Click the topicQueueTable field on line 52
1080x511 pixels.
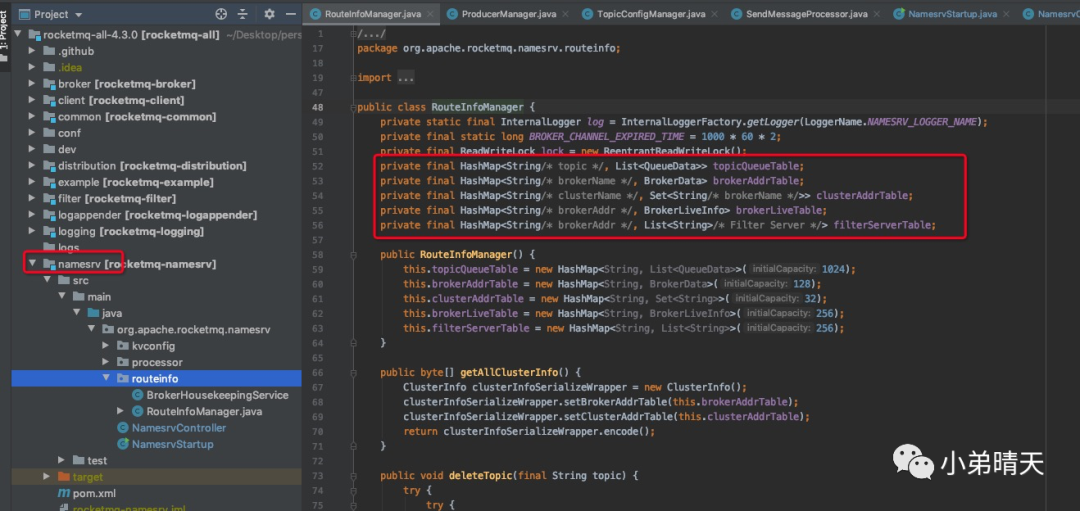point(756,166)
